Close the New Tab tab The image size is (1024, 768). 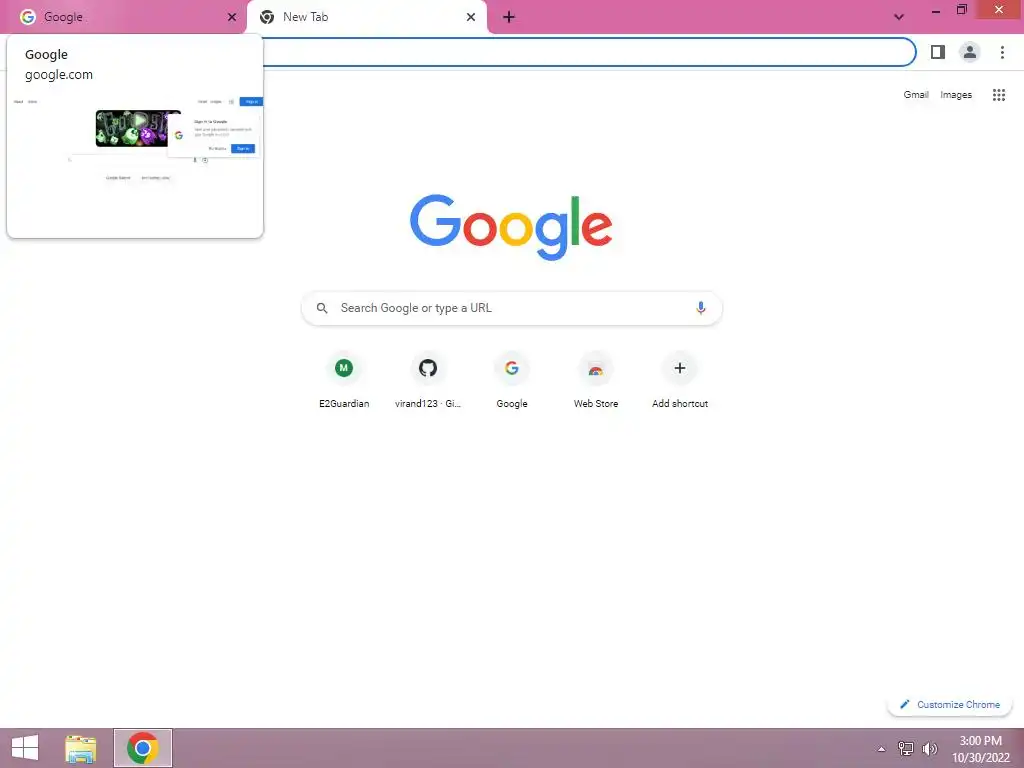coord(471,17)
